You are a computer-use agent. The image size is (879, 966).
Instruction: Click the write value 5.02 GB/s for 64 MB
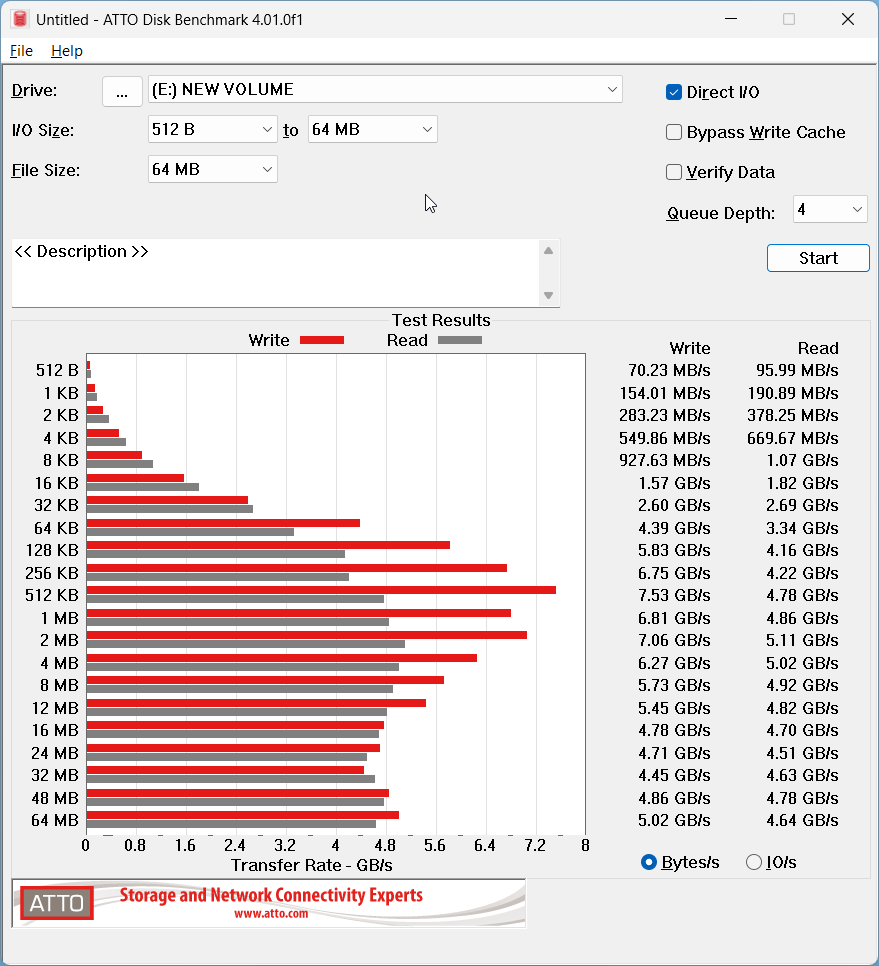(x=674, y=821)
